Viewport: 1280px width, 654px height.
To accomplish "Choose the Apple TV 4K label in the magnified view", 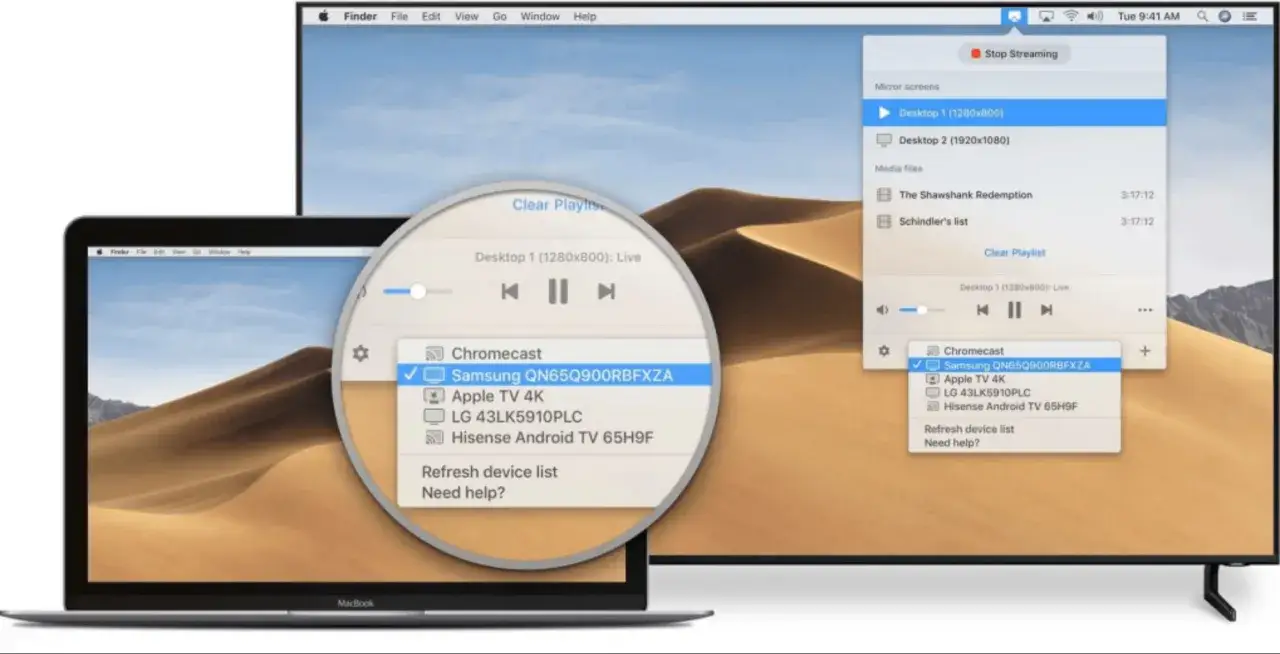I will 497,396.
